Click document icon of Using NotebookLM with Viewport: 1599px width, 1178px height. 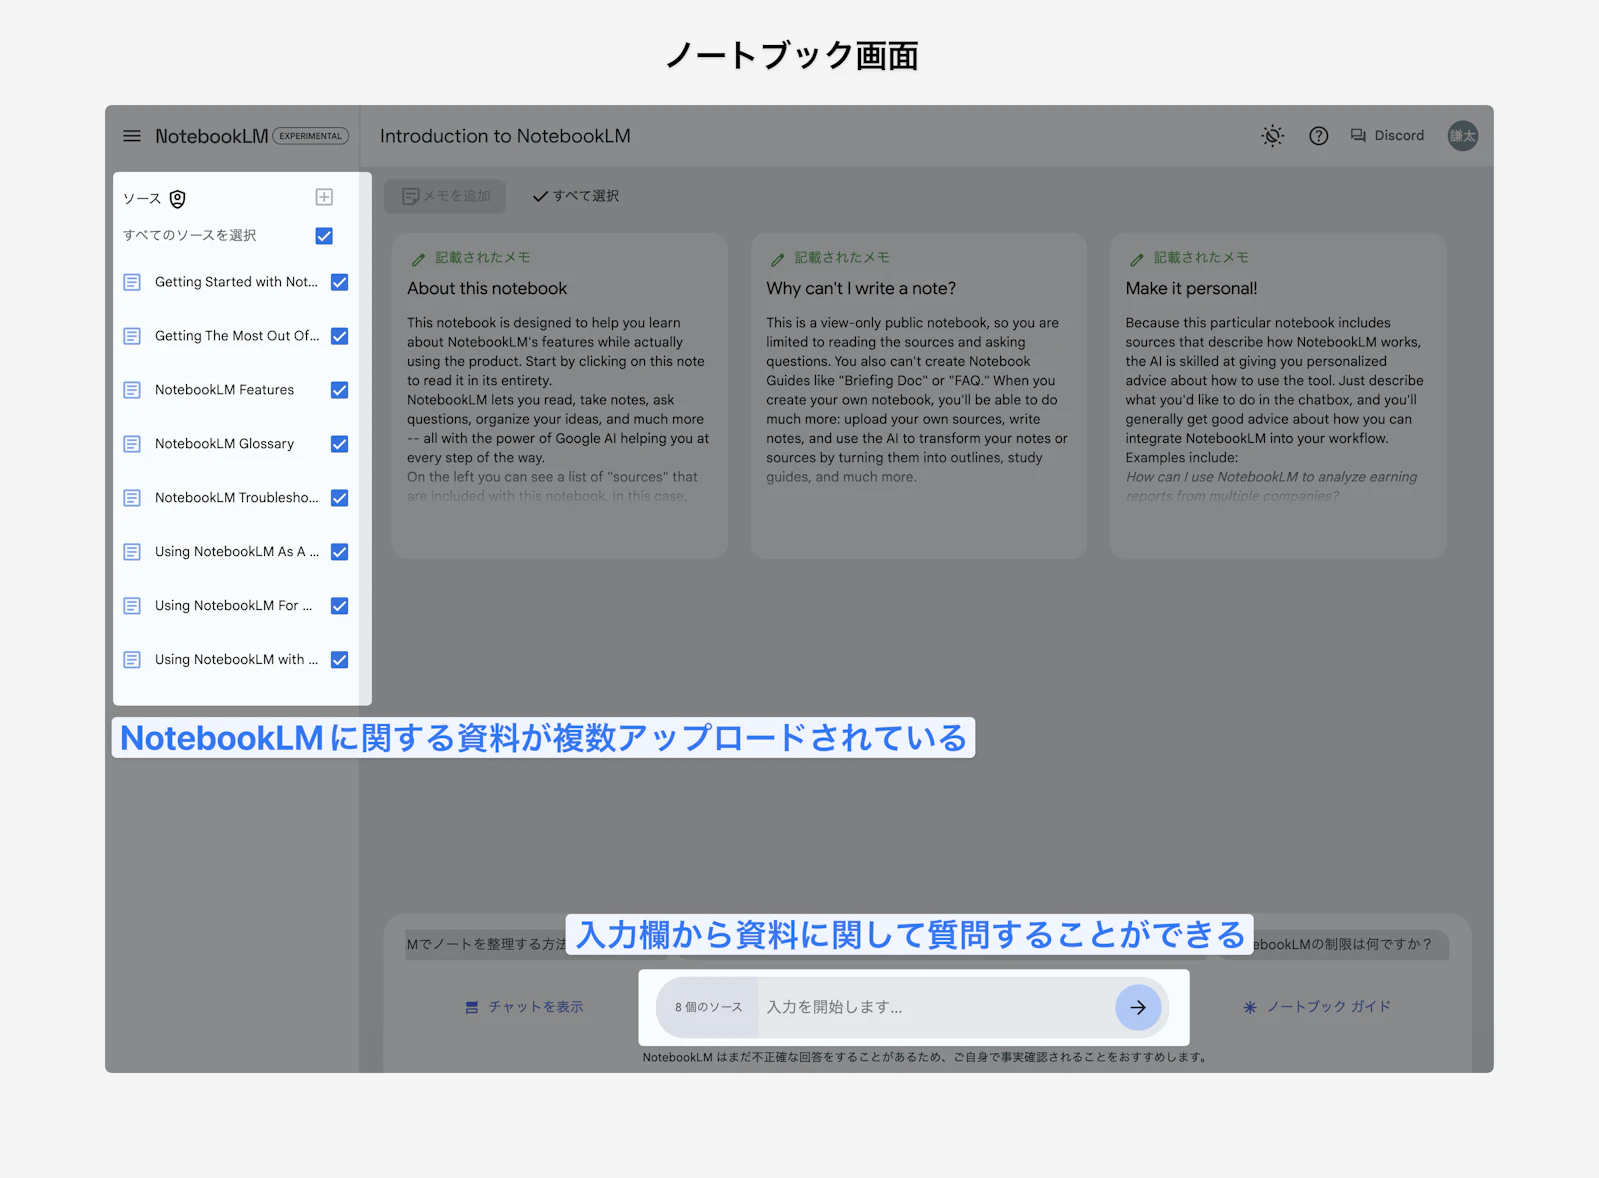click(132, 660)
